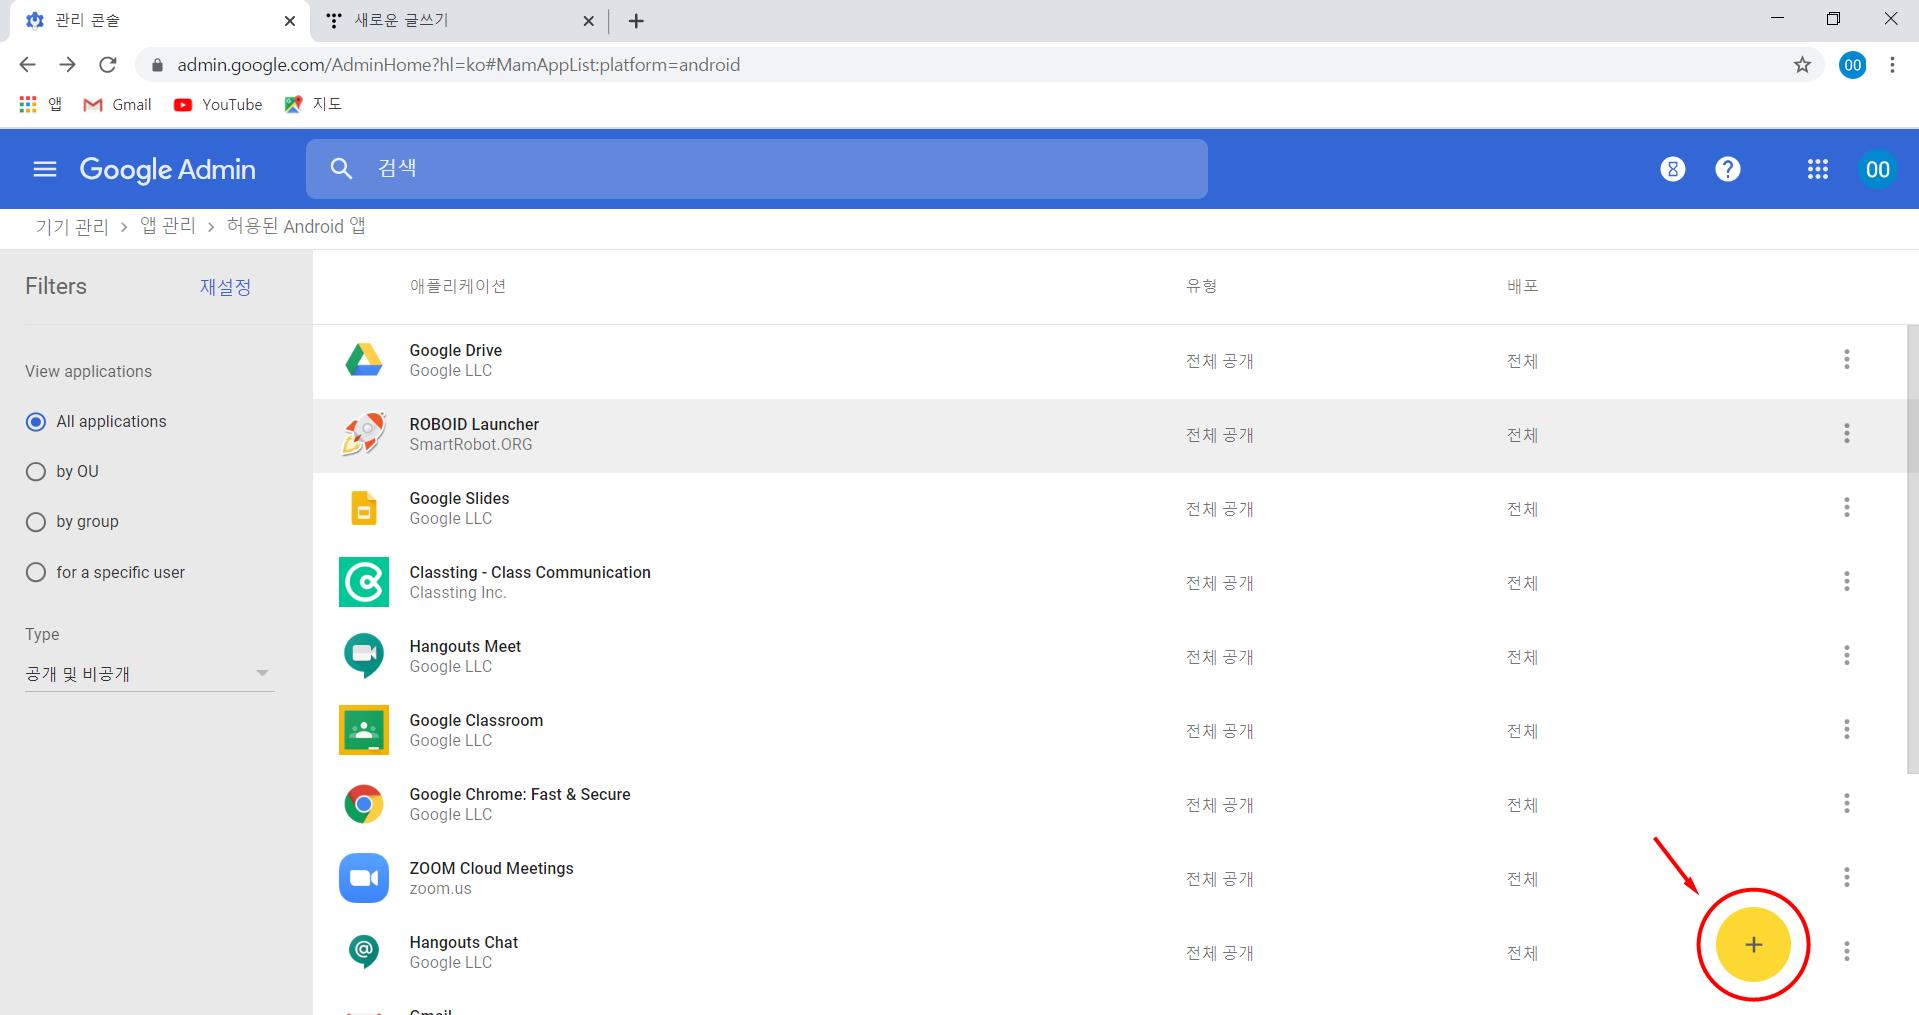
Task: Click the Google Admin logo
Action: (167, 169)
